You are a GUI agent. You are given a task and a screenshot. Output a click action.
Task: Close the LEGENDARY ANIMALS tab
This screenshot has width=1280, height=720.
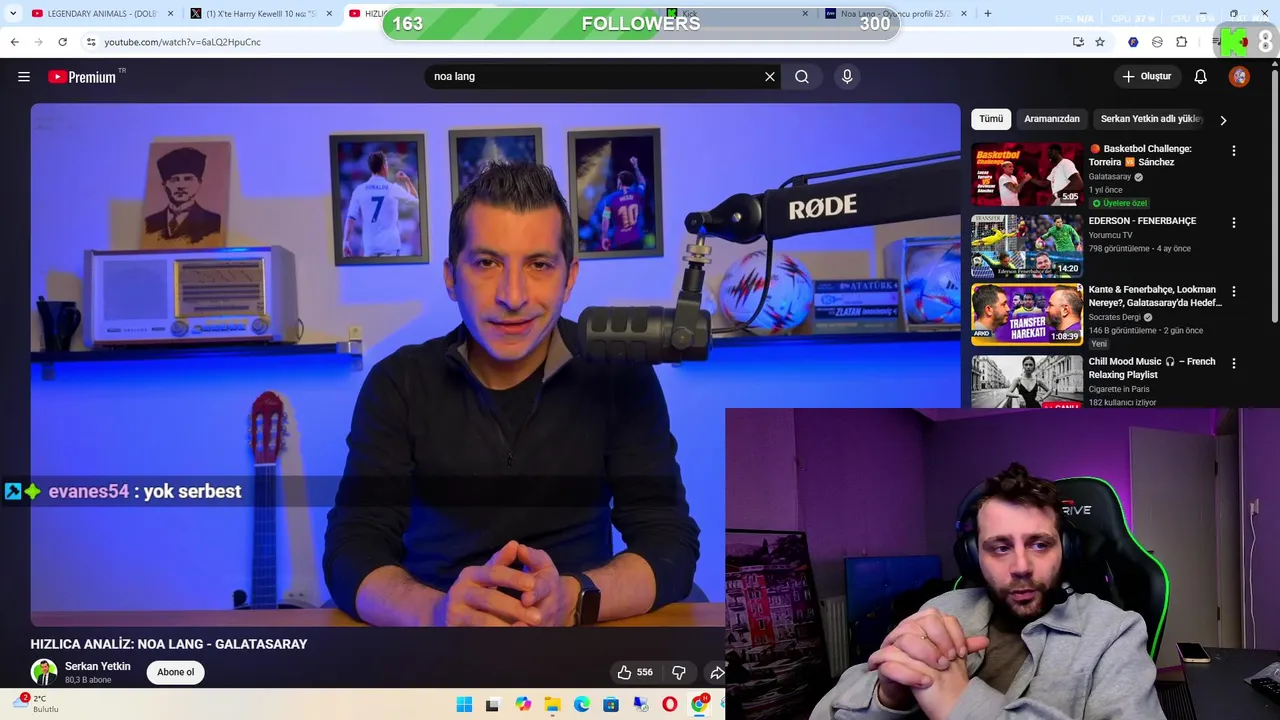tap(170, 14)
